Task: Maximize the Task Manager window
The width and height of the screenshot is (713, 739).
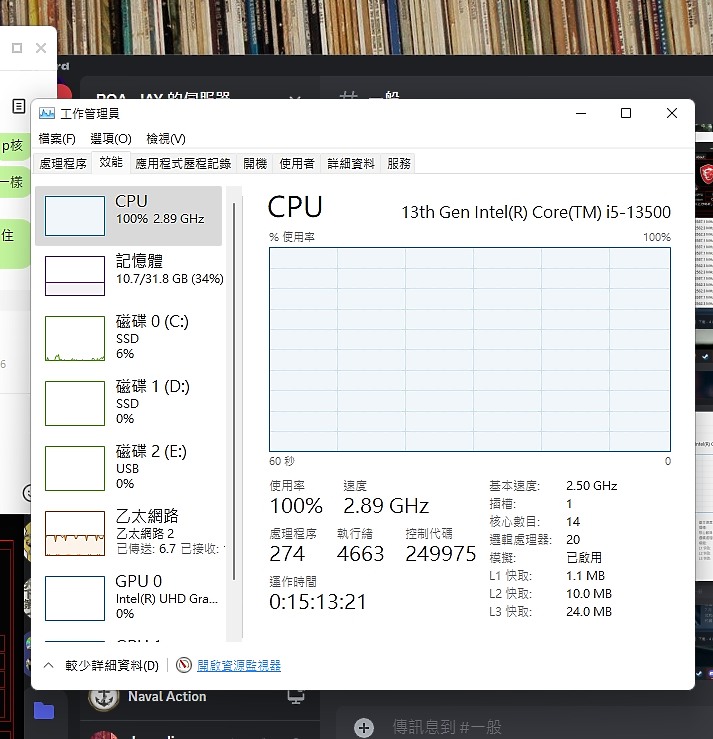Action: coord(626,113)
